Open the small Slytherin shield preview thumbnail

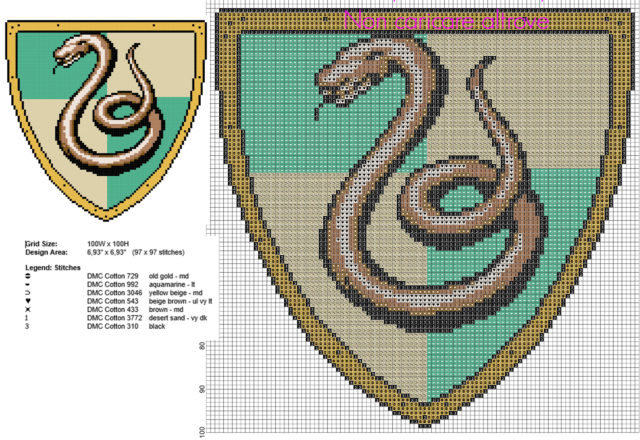(106, 120)
